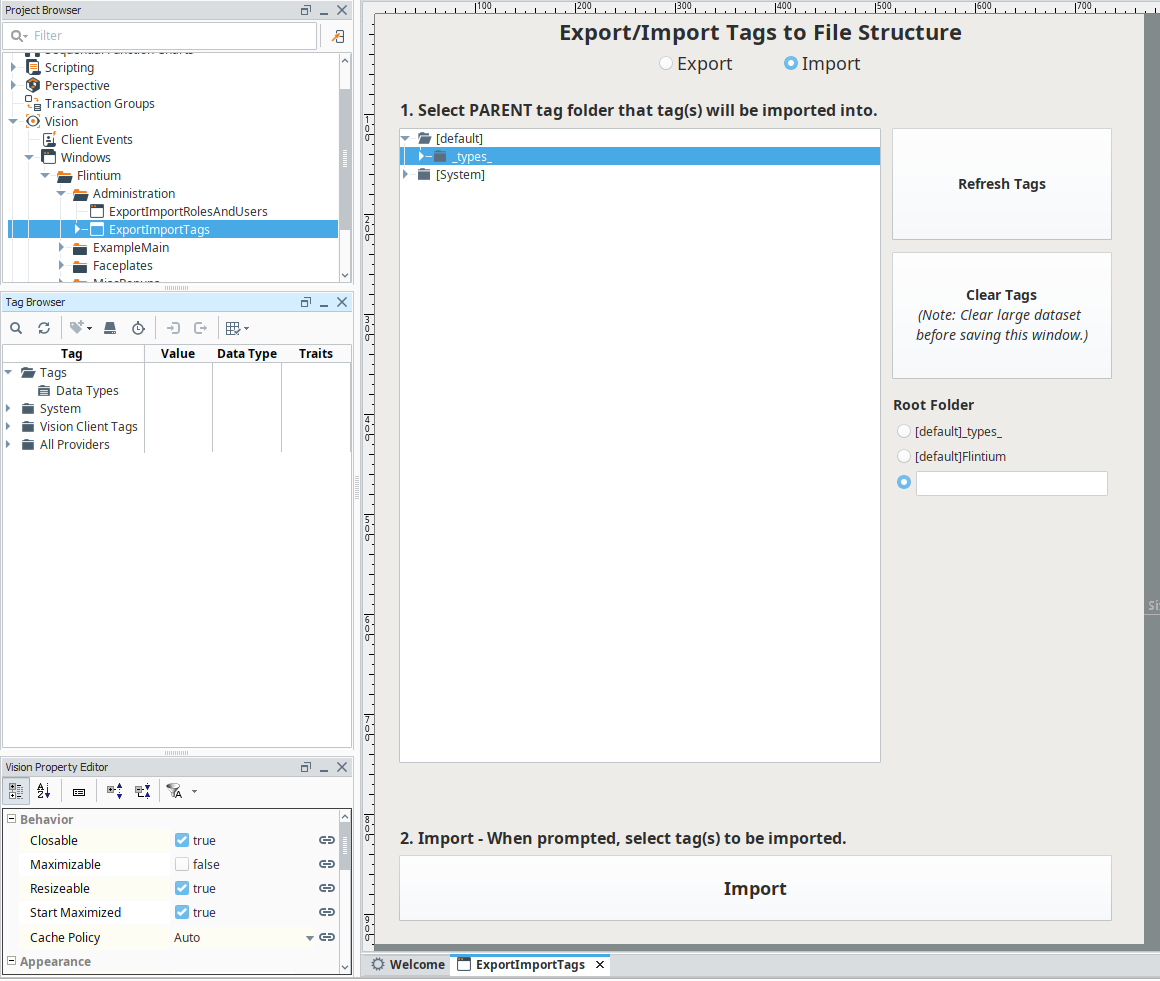1160x981 pixels.
Task: Open ExportImportRolesAndUsers window
Action: coord(188,212)
